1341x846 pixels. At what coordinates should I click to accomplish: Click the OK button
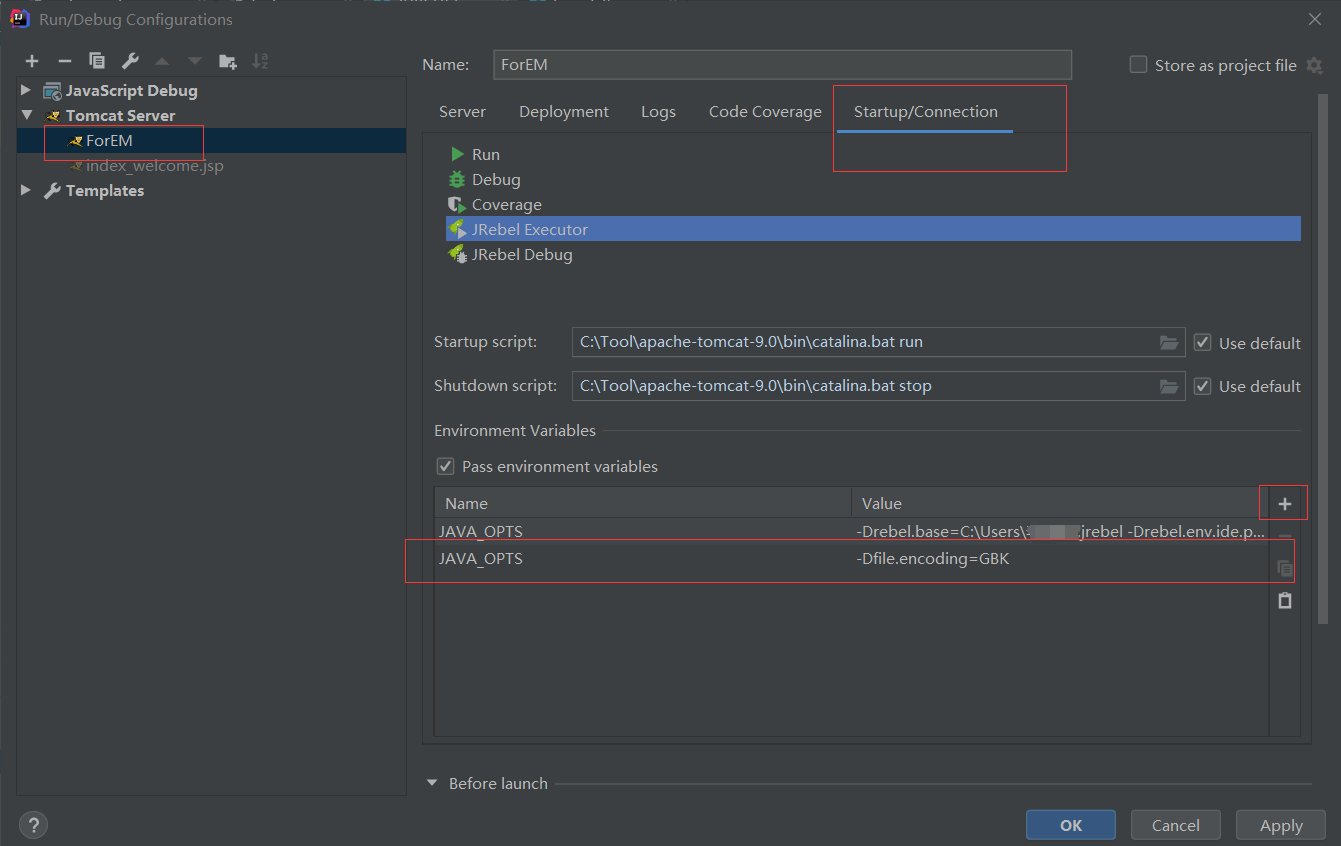coord(1071,825)
